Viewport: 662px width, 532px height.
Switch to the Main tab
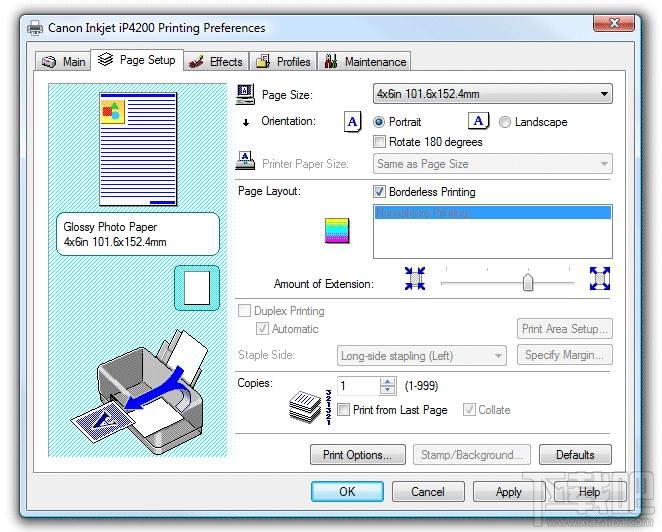63,62
